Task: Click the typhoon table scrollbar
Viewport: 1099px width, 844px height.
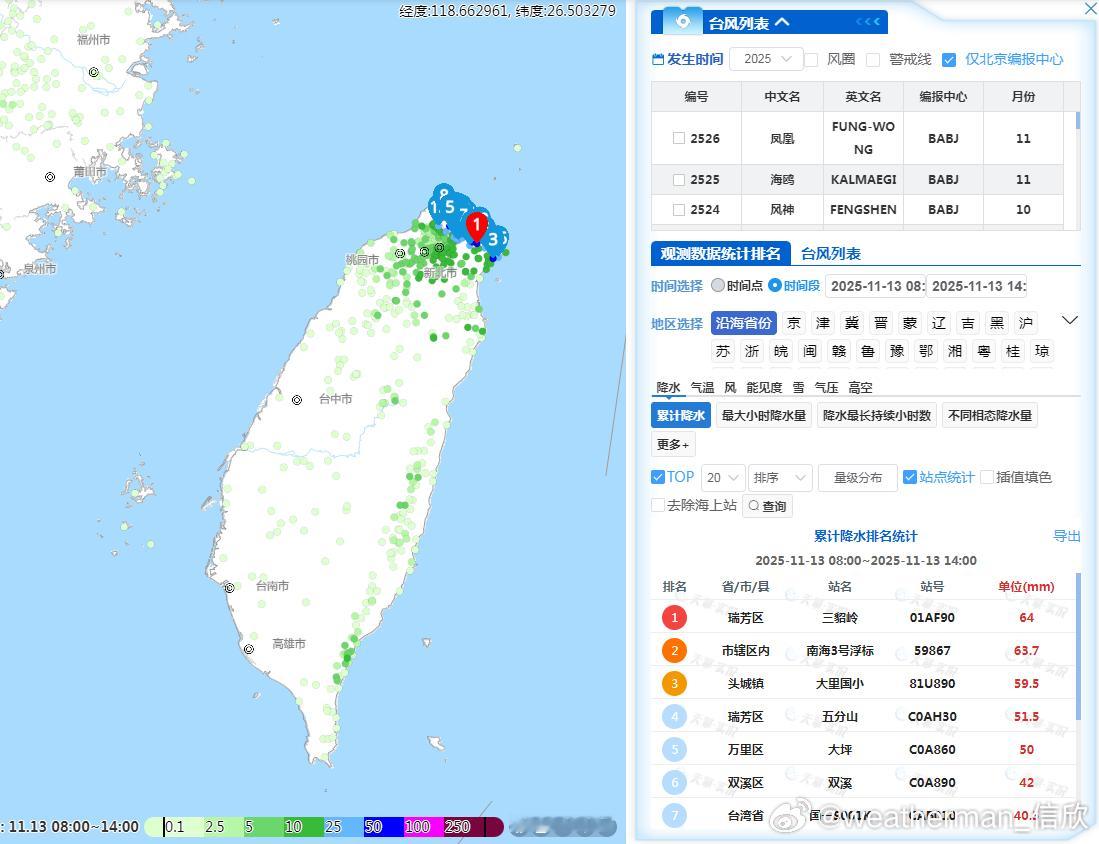Action: click(1077, 121)
